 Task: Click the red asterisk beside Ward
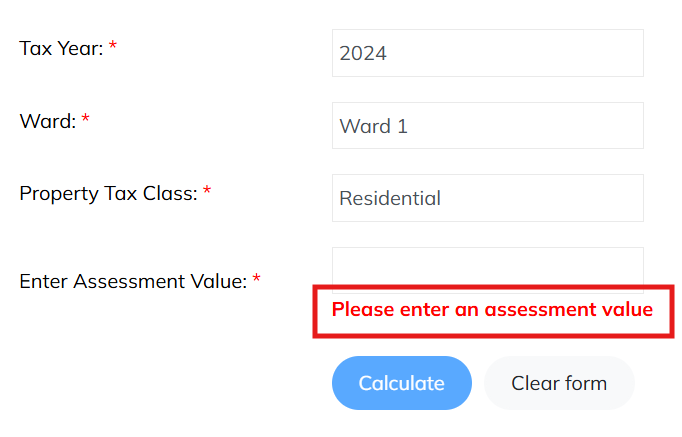point(85,121)
